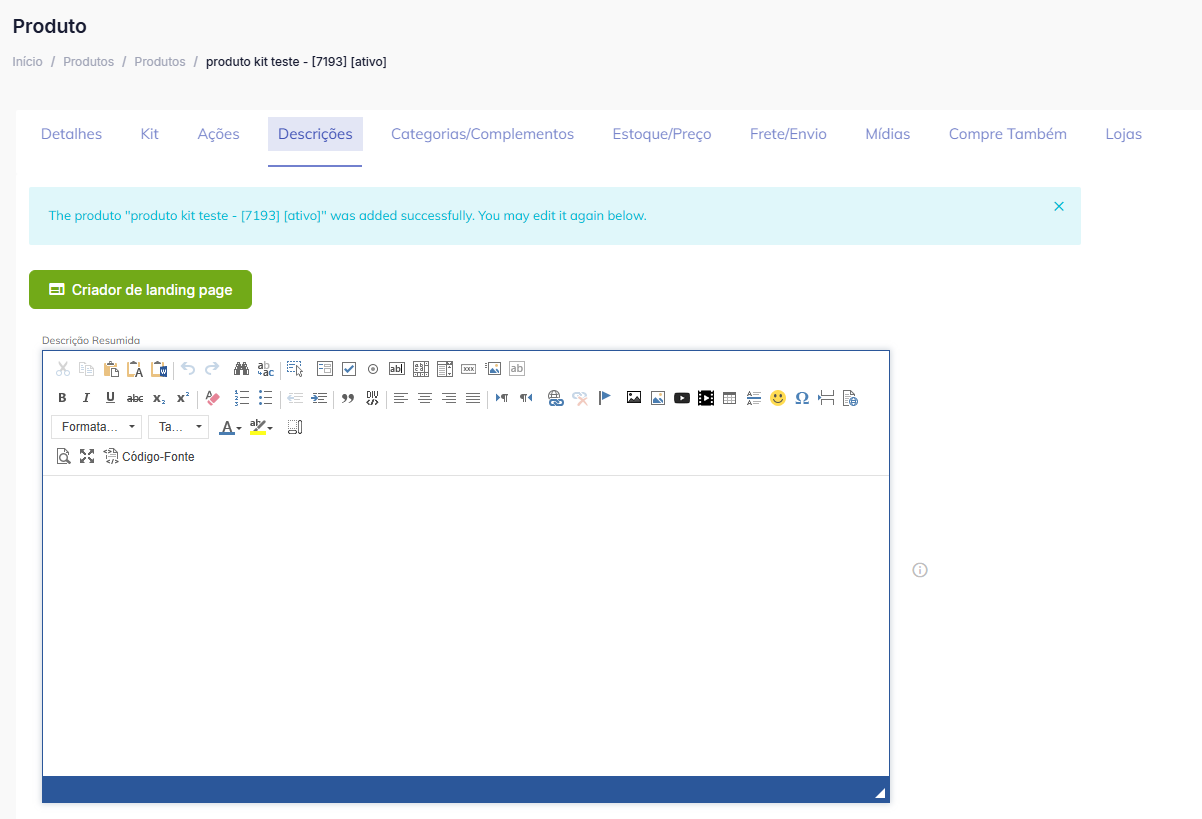Image resolution: width=1202 pixels, height=819 pixels.
Task: Dismiss the success notification banner
Action: [1059, 206]
